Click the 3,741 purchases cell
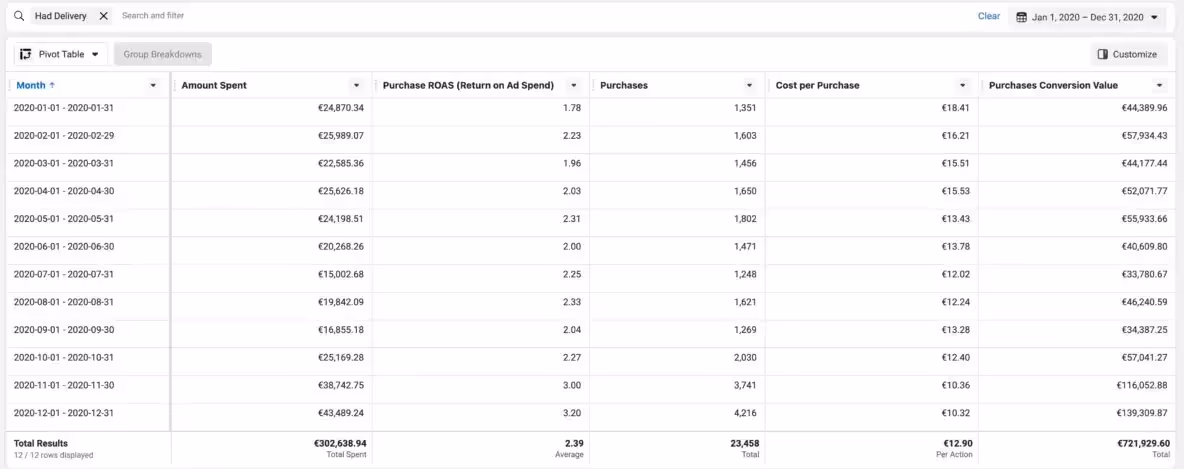 click(745, 385)
